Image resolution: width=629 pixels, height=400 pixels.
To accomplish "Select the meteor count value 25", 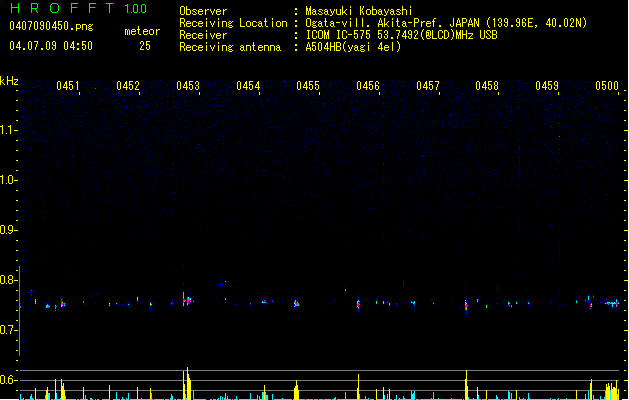I will 145,46.
